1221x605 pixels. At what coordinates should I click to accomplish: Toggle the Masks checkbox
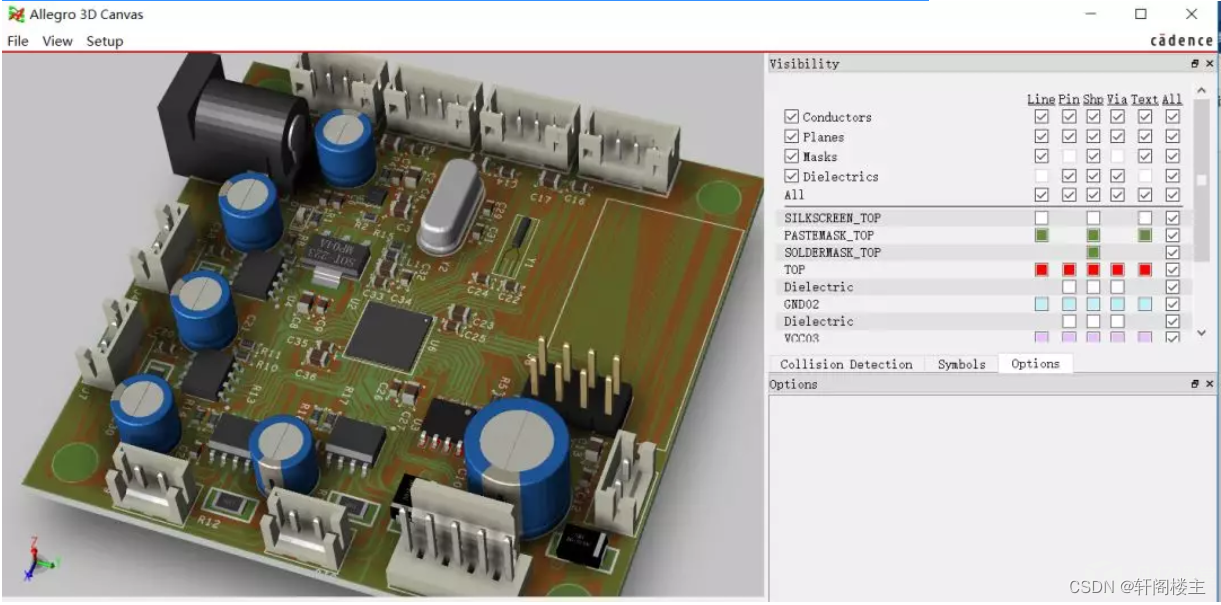[792, 157]
